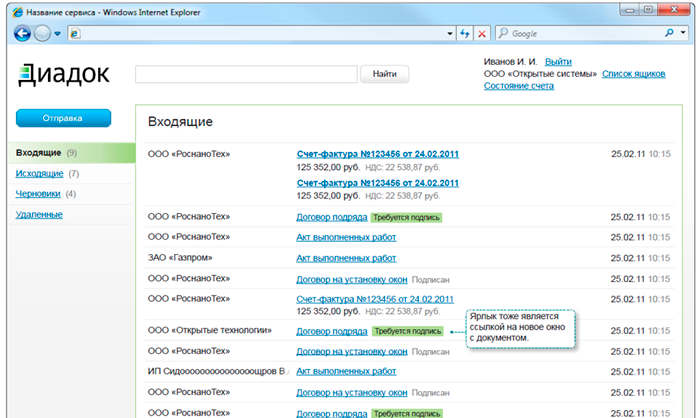700x418 pixels.
Task: Click the ИП Сидоооо...щров sender name
Action: pyautogui.click(x=217, y=372)
